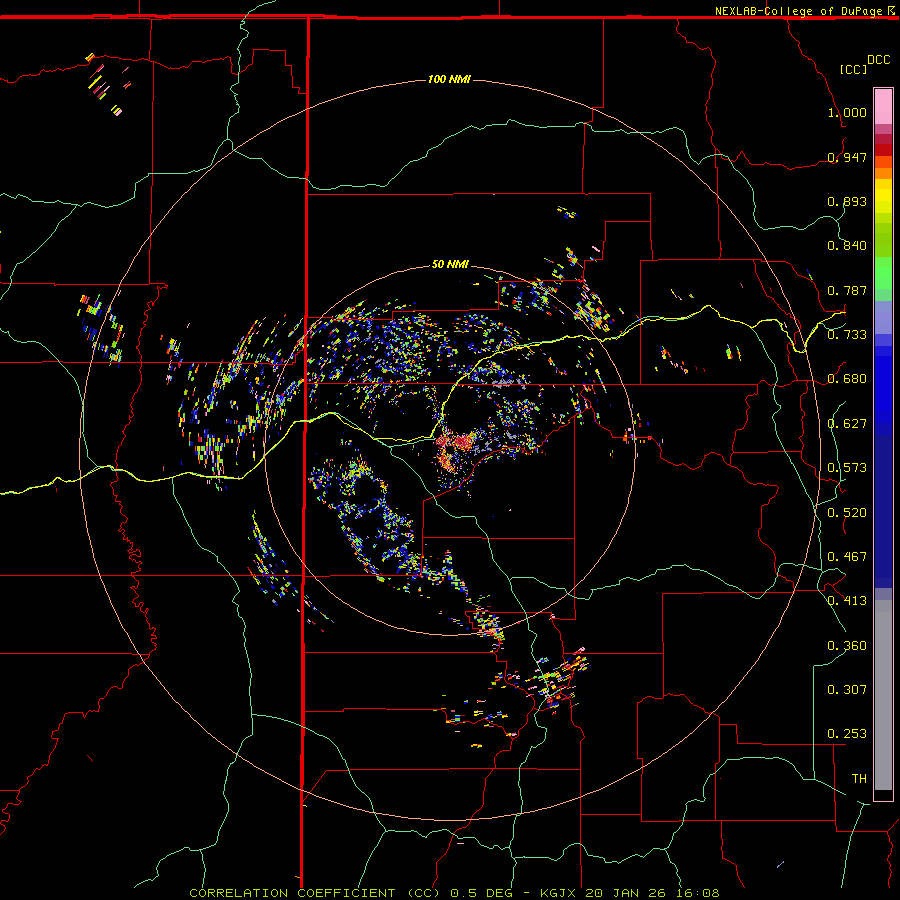Click the 1.000 scale value
Image resolution: width=900 pixels, height=900 pixels.
pyautogui.click(x=847, y=112)
